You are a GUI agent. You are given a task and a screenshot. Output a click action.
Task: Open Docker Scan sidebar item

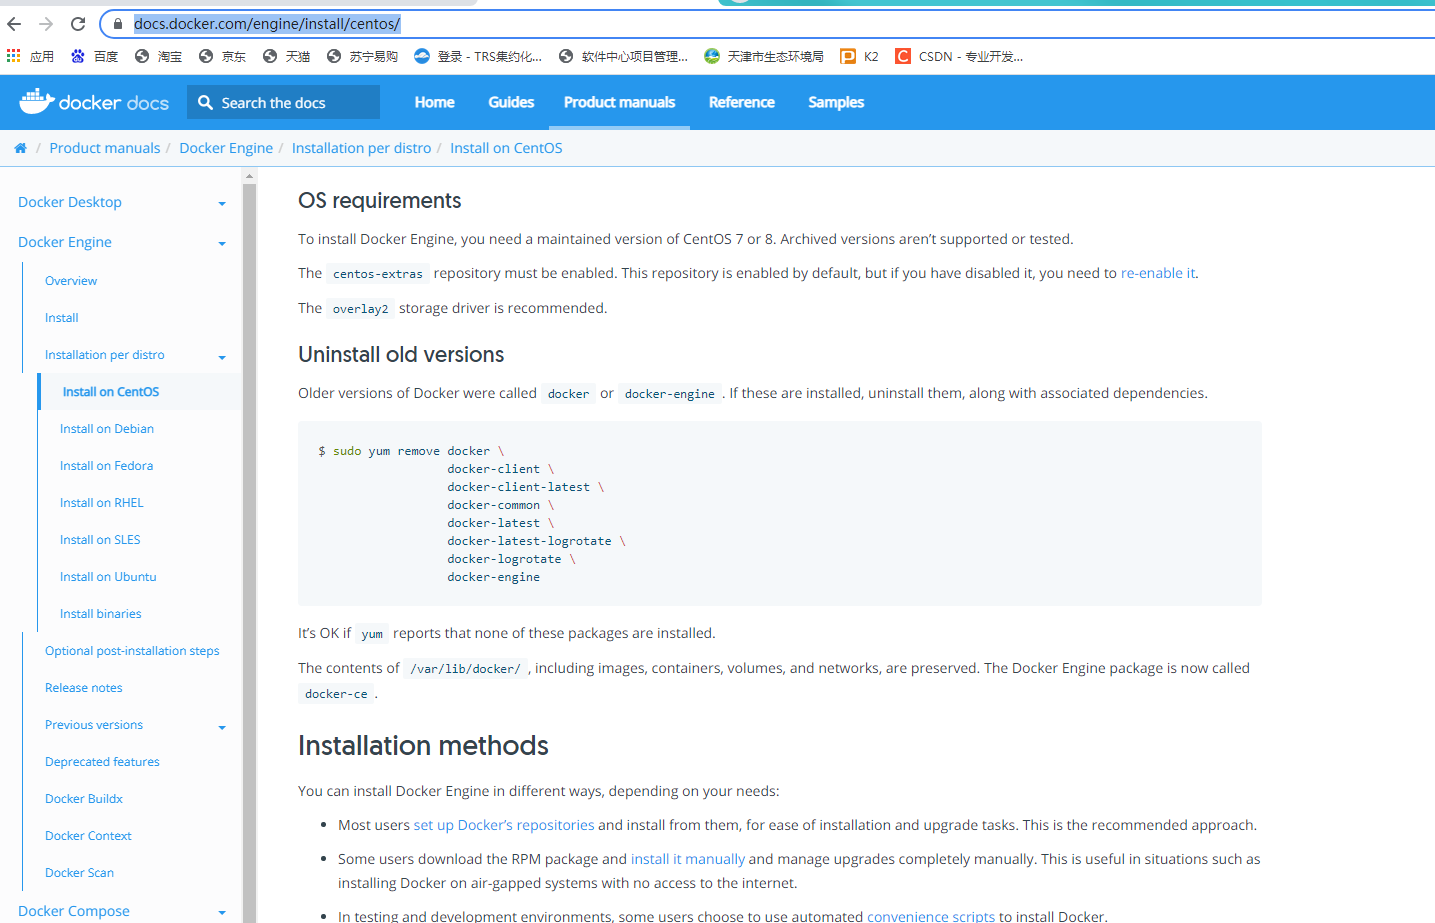click(79, 873)
